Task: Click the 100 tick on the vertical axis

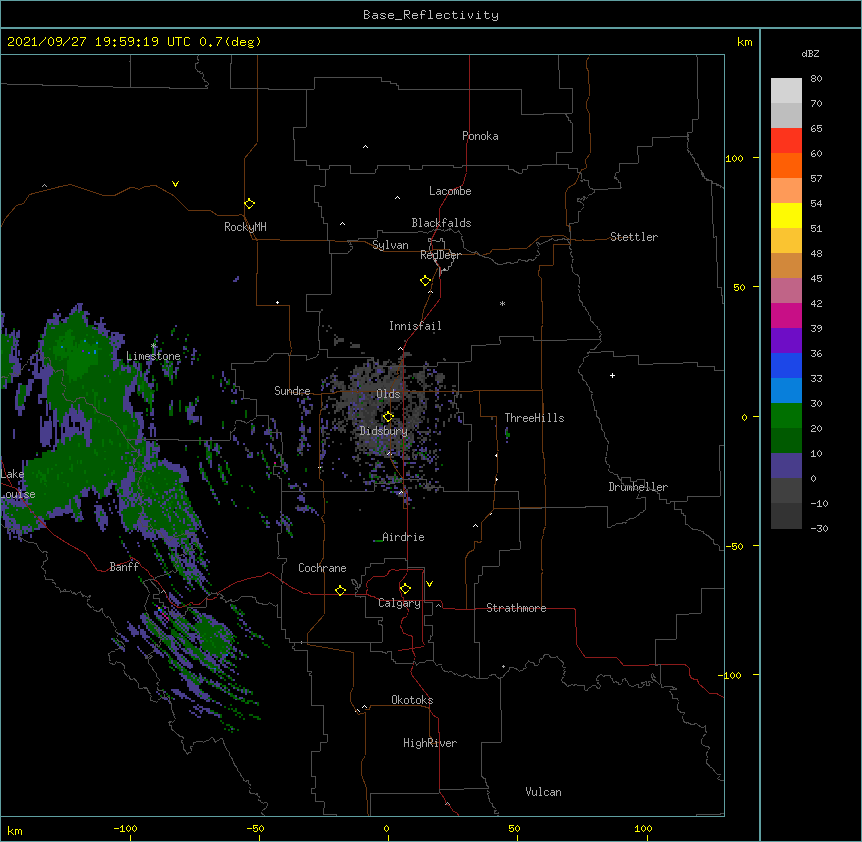Action: pos(734,158)
